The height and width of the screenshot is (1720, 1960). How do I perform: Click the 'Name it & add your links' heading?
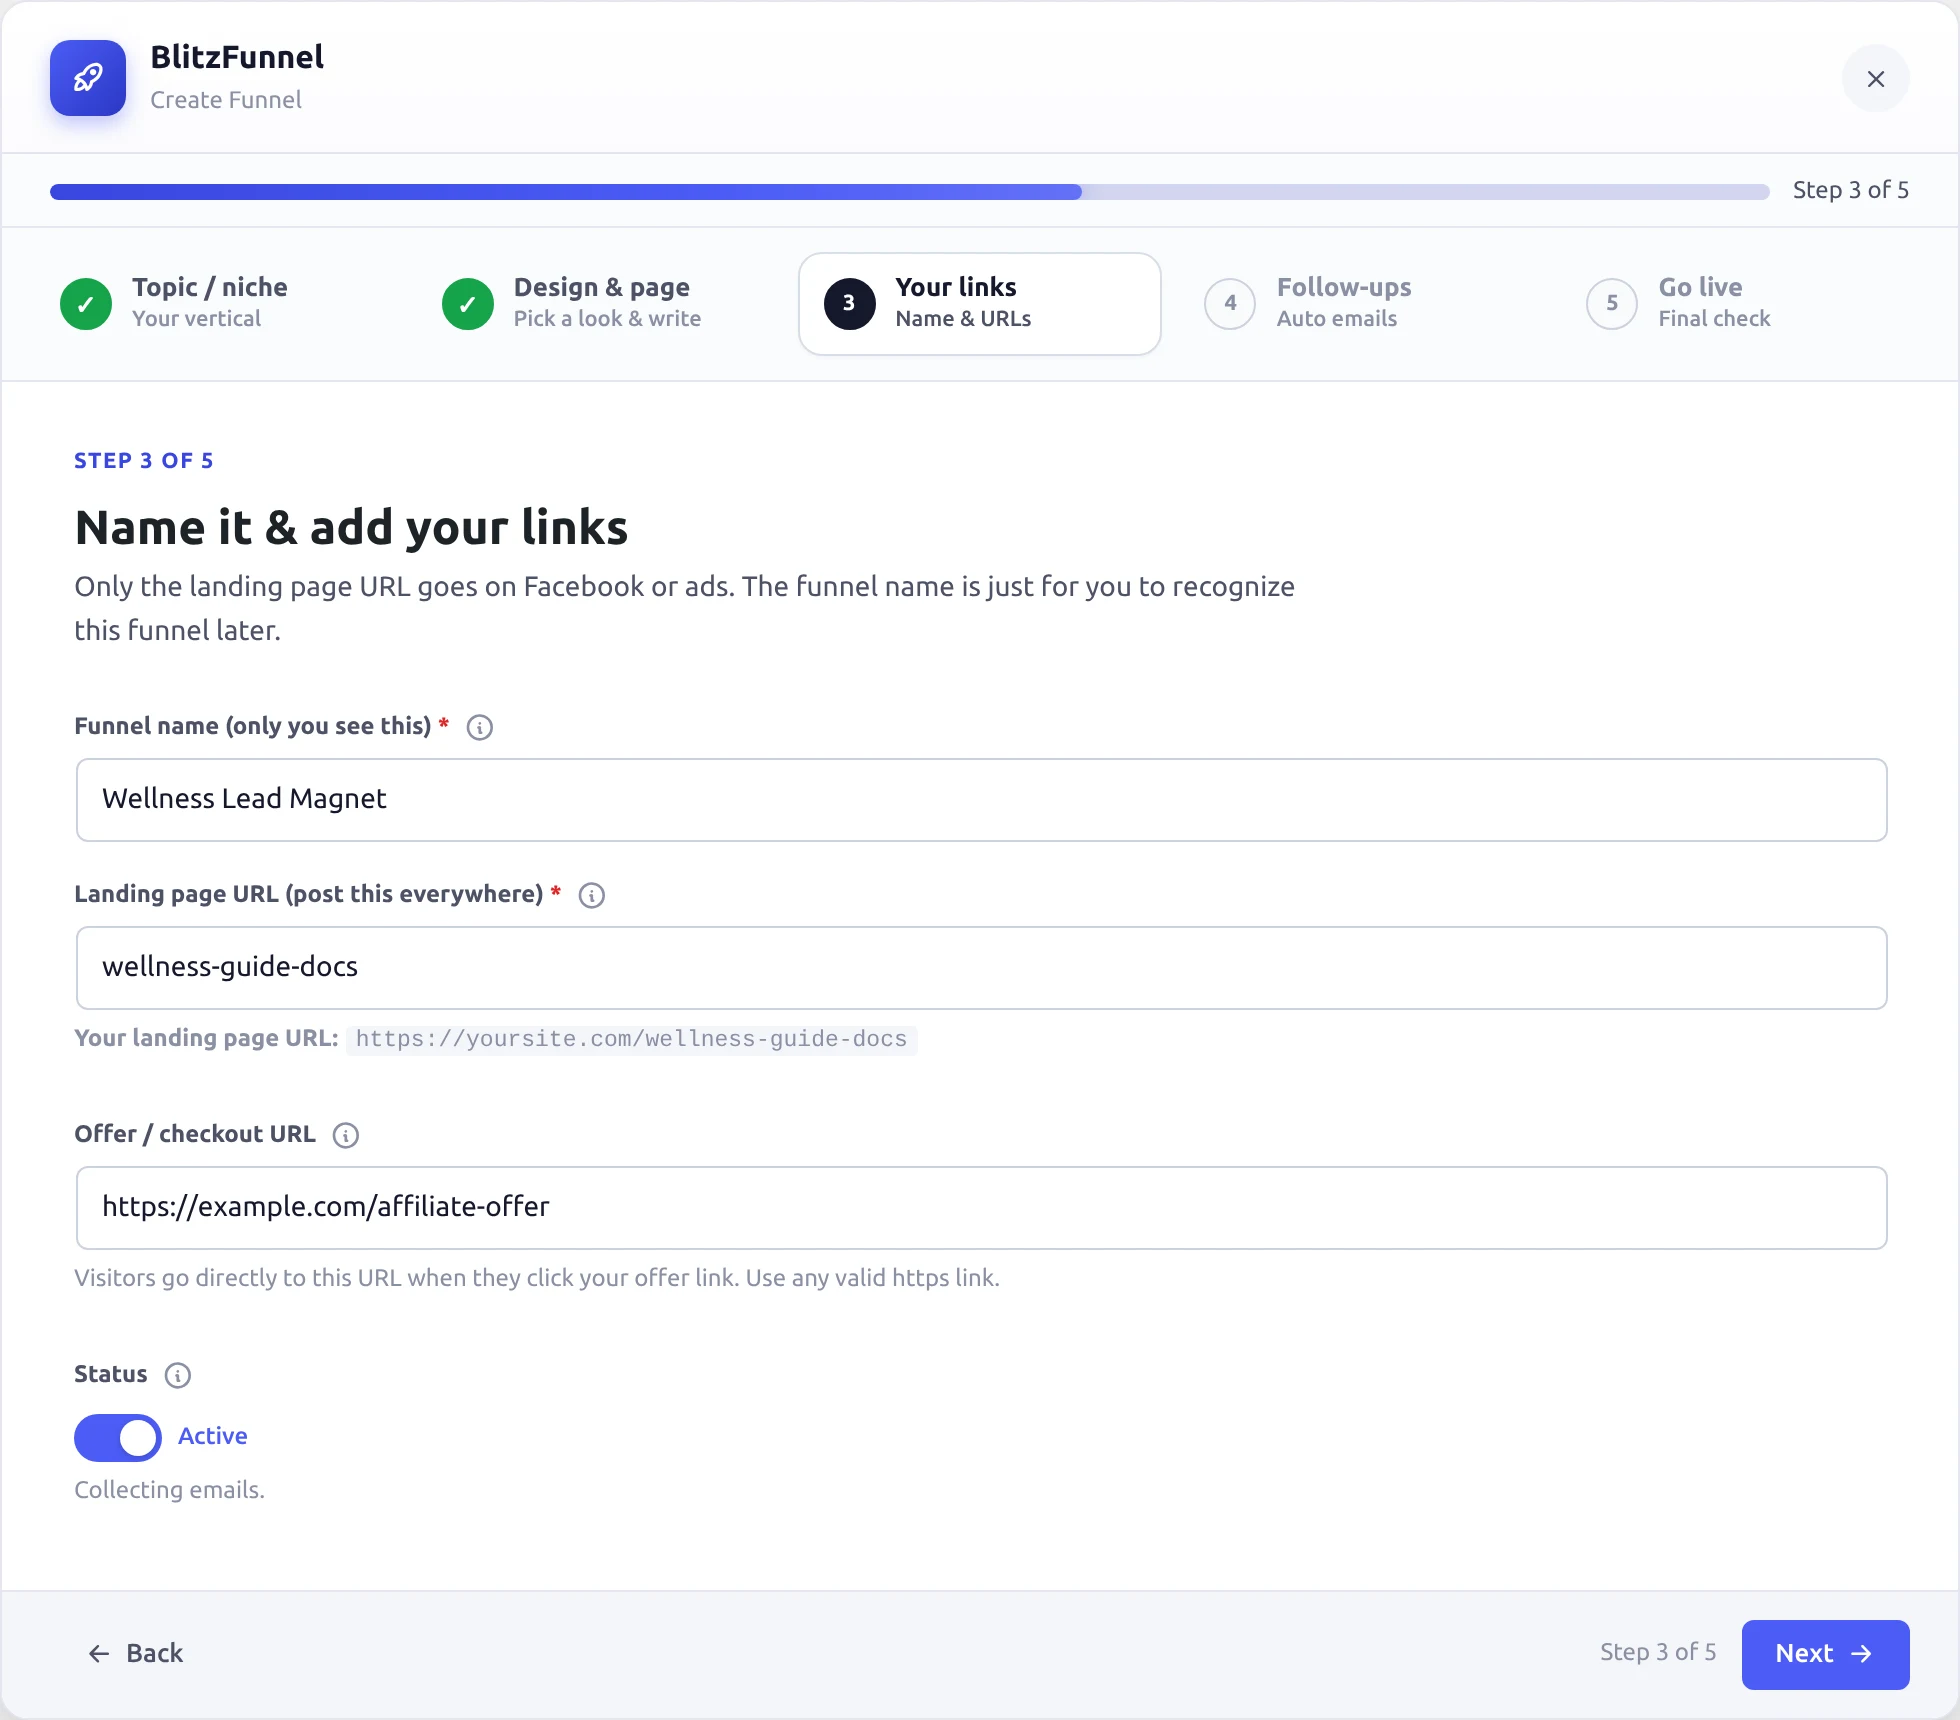tap(351, 527)
